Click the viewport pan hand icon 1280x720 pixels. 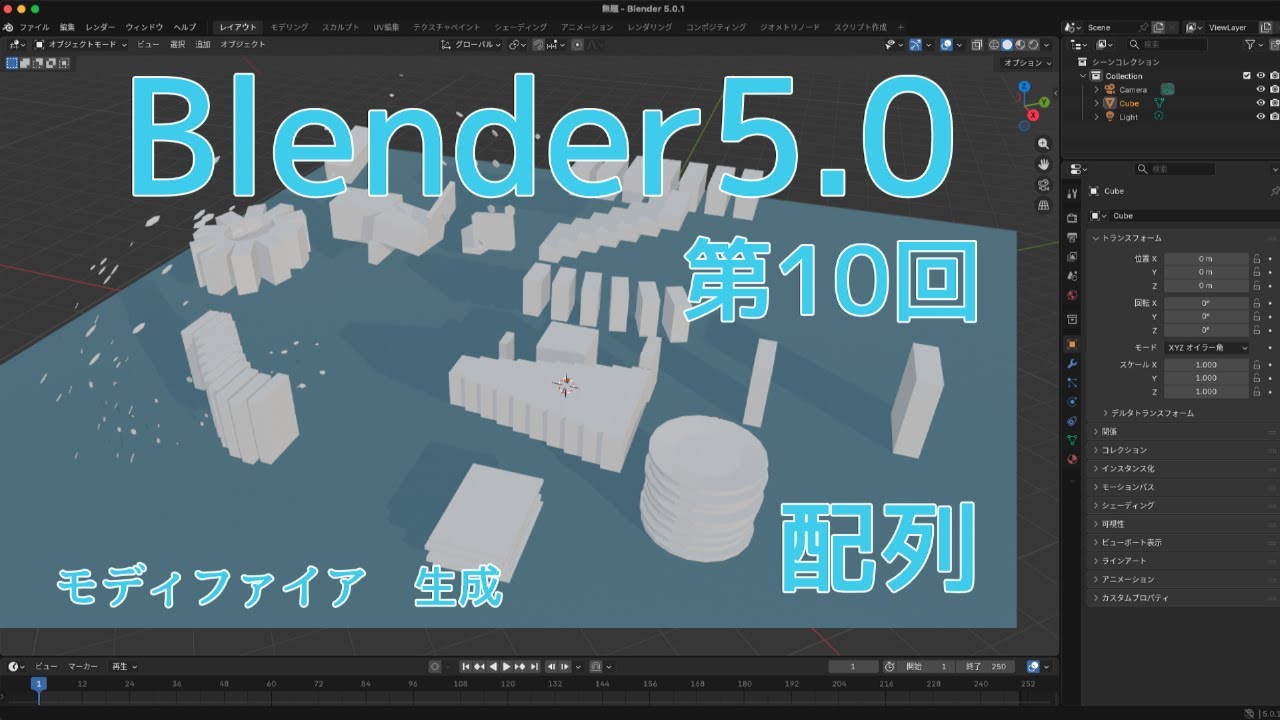point(1044,164)
